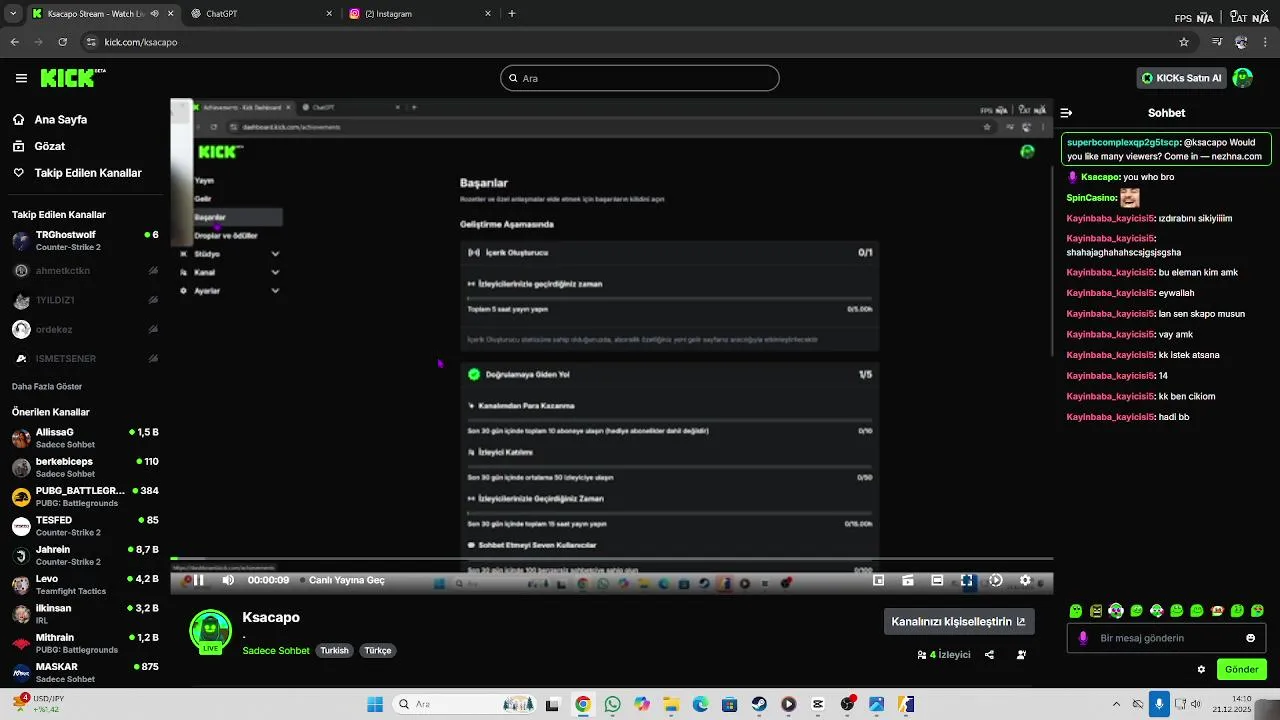
Task: Open Steam from the taskbar
Action: [x=759, y=704]
